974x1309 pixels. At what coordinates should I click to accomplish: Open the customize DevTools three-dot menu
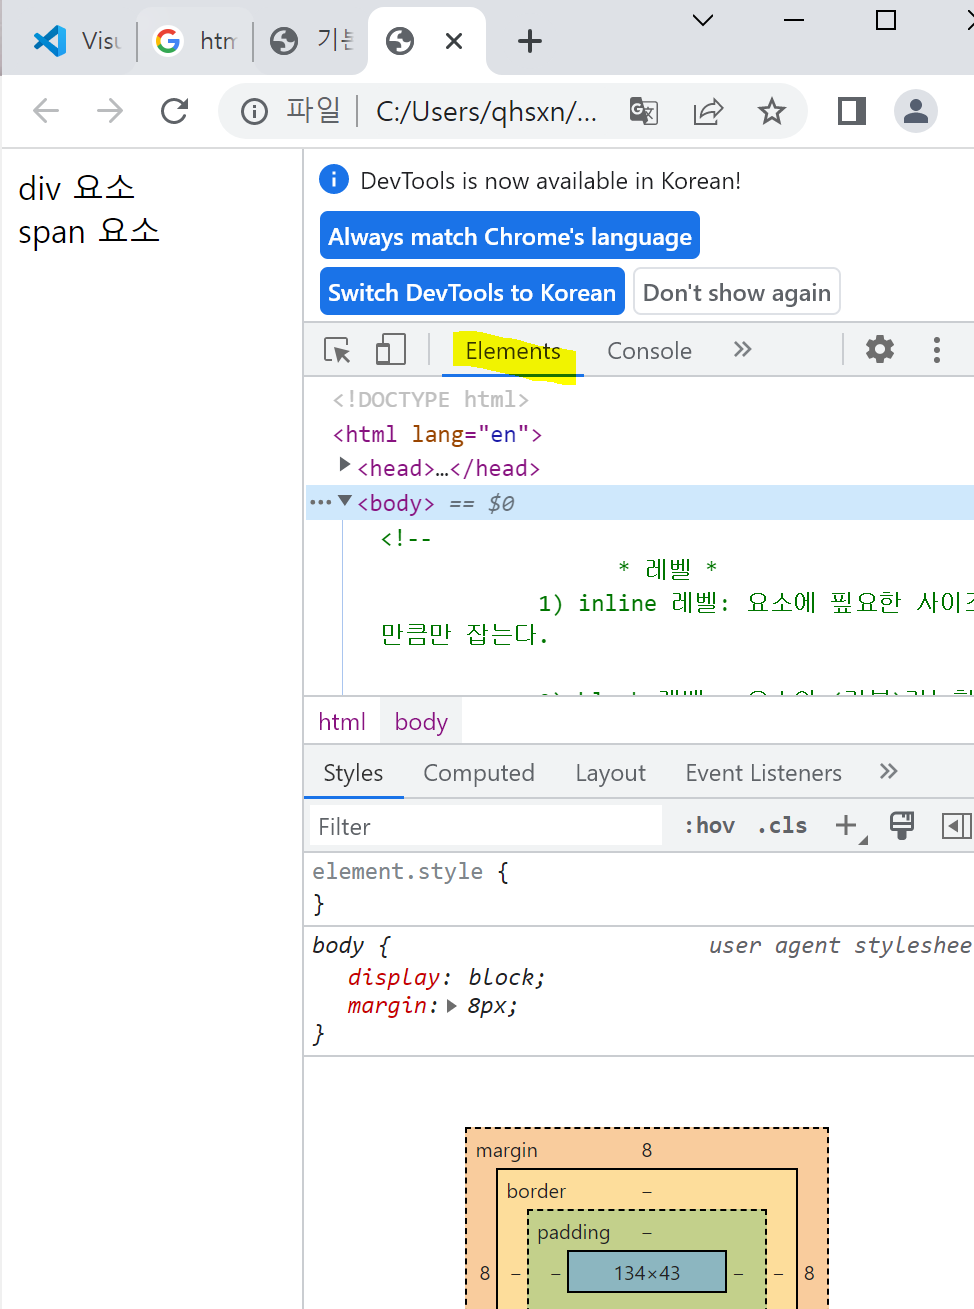pyautogui.click(x=936, y=349)
